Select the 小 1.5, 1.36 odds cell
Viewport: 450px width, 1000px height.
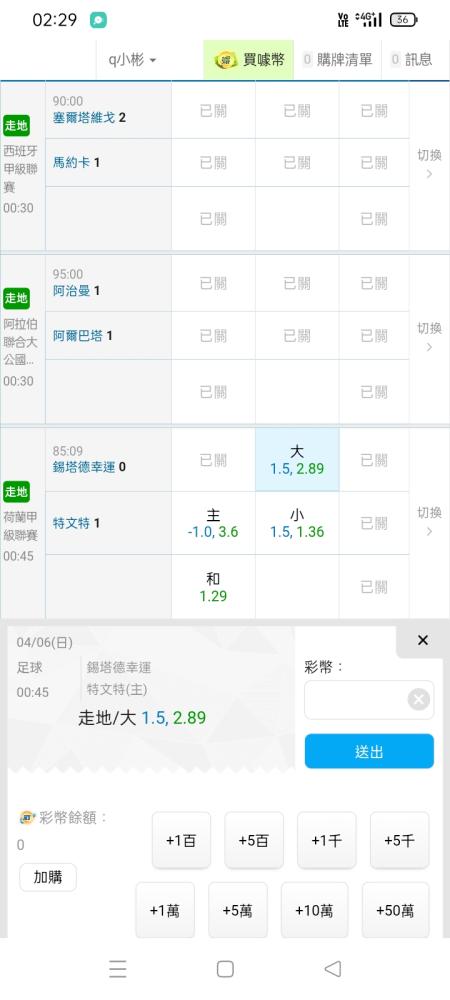[297, 523]
